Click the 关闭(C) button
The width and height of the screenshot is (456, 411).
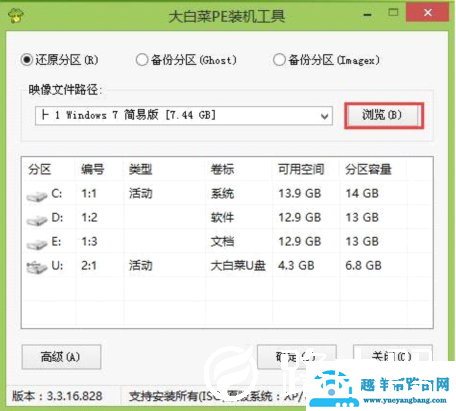pyautogui.click(x=393, y=357)
